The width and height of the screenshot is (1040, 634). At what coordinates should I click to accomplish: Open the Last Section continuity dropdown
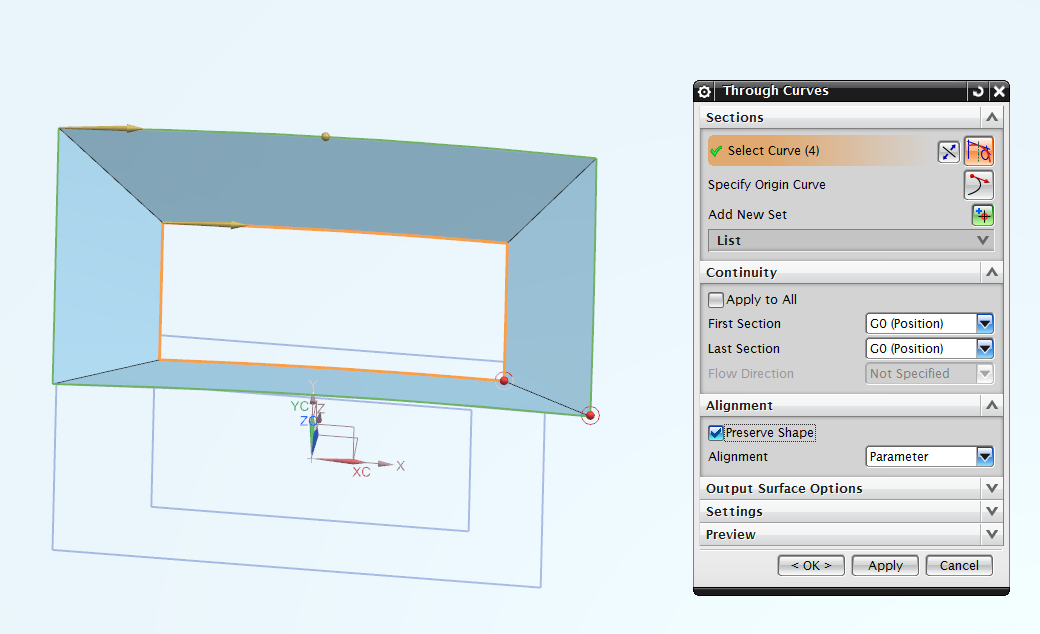(x=929, y=349)
